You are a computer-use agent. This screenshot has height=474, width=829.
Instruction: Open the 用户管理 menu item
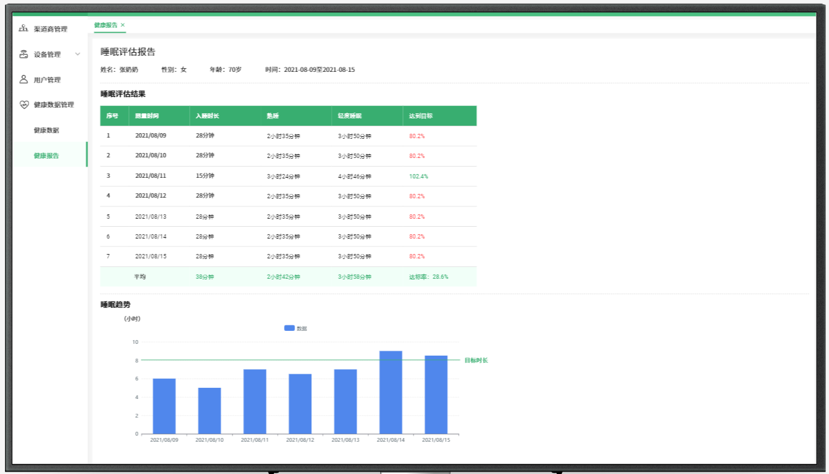pyautogui.click(x=47, y=80)
